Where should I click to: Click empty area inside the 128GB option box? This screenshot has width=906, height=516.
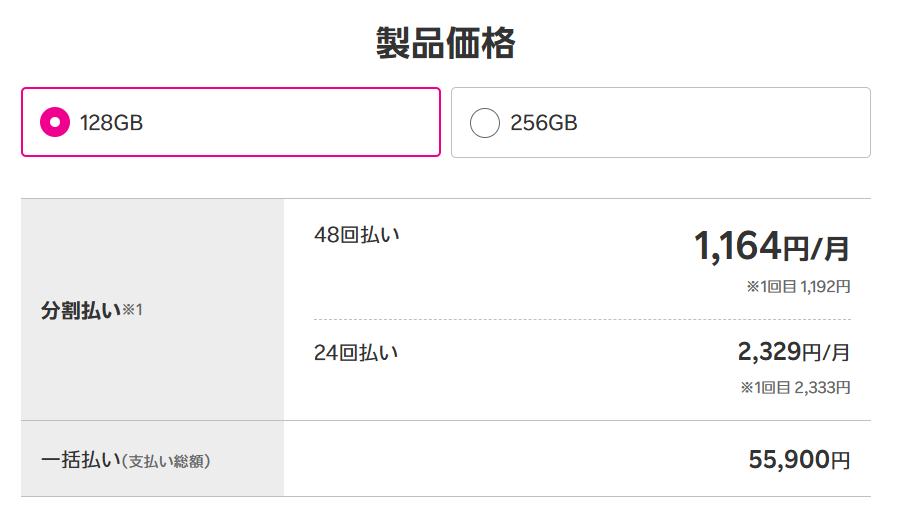(x=300, y=123)
